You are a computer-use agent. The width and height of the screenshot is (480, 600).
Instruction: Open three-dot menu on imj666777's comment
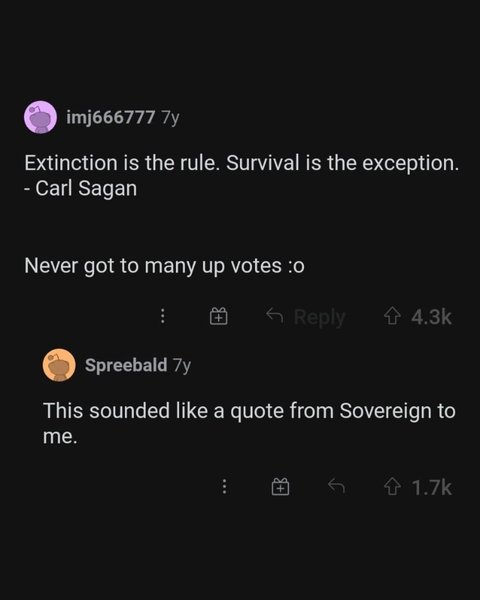coord(163,316)
